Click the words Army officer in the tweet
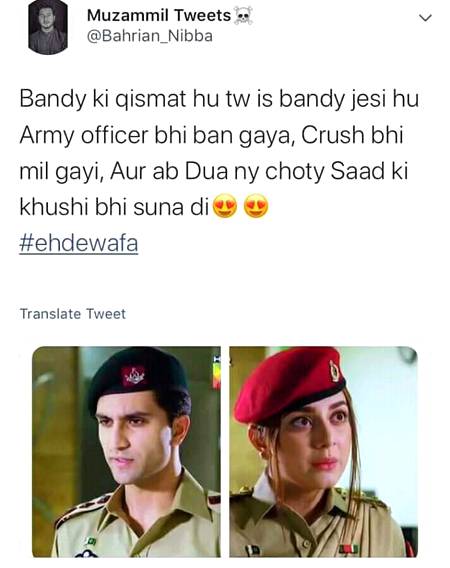Screen dimensions: 450x568 (x=84, y=135)
